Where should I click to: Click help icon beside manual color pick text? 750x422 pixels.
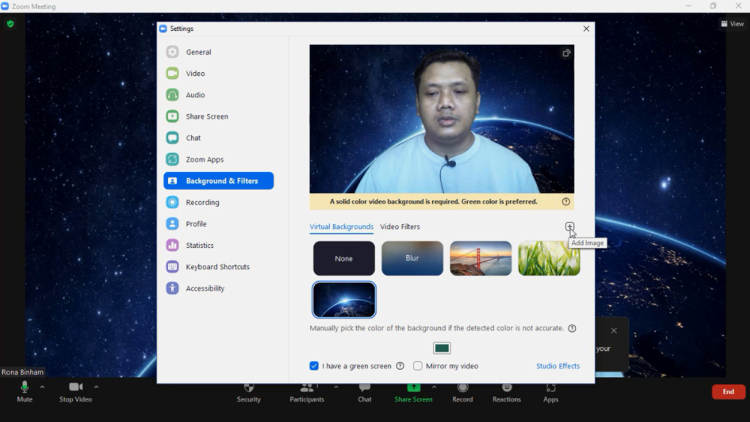coord(572,328)
